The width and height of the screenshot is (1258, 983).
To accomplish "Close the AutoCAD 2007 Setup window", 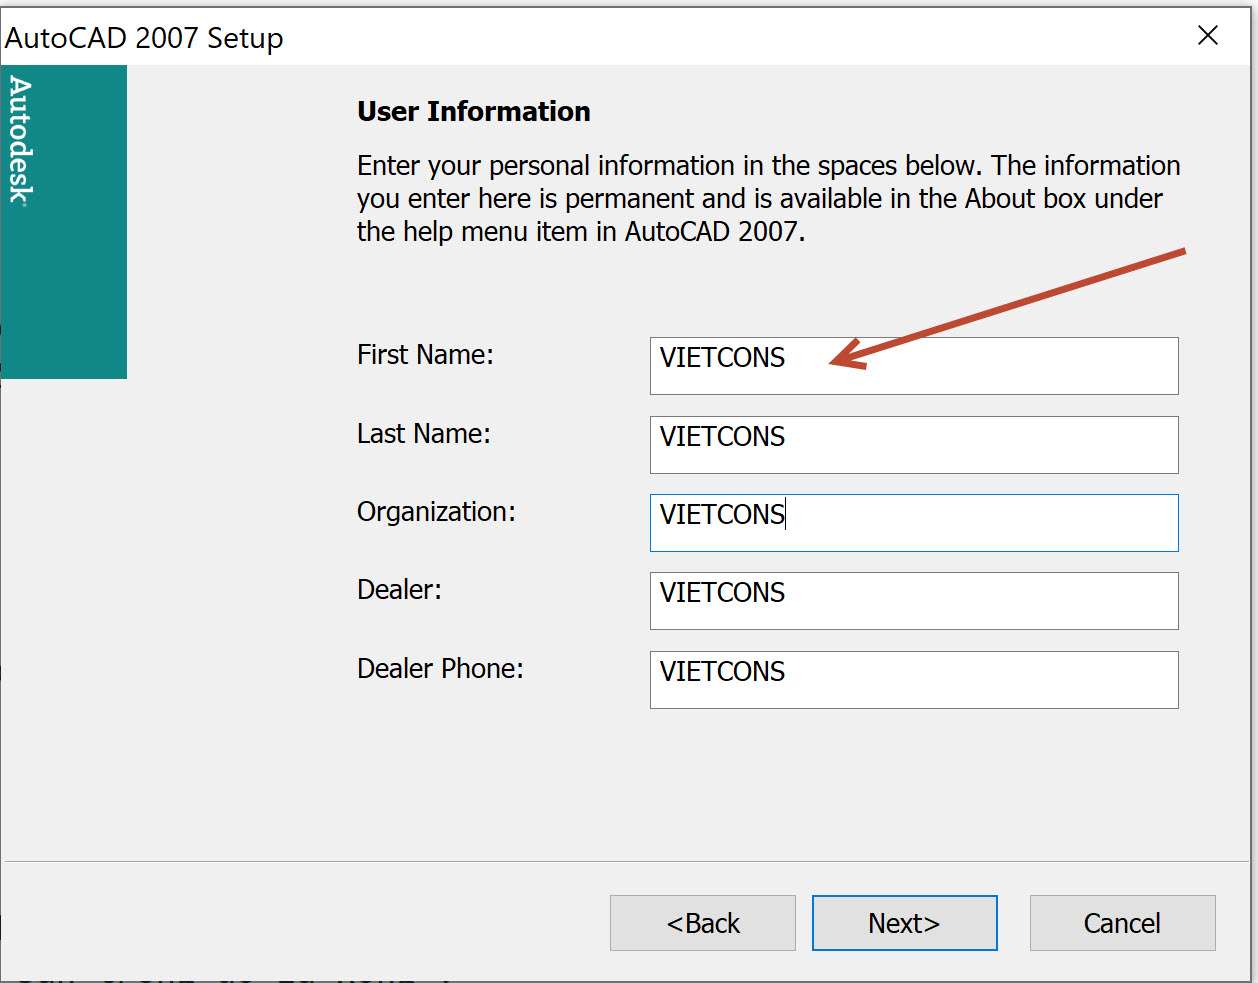I will click(1207, 36).
